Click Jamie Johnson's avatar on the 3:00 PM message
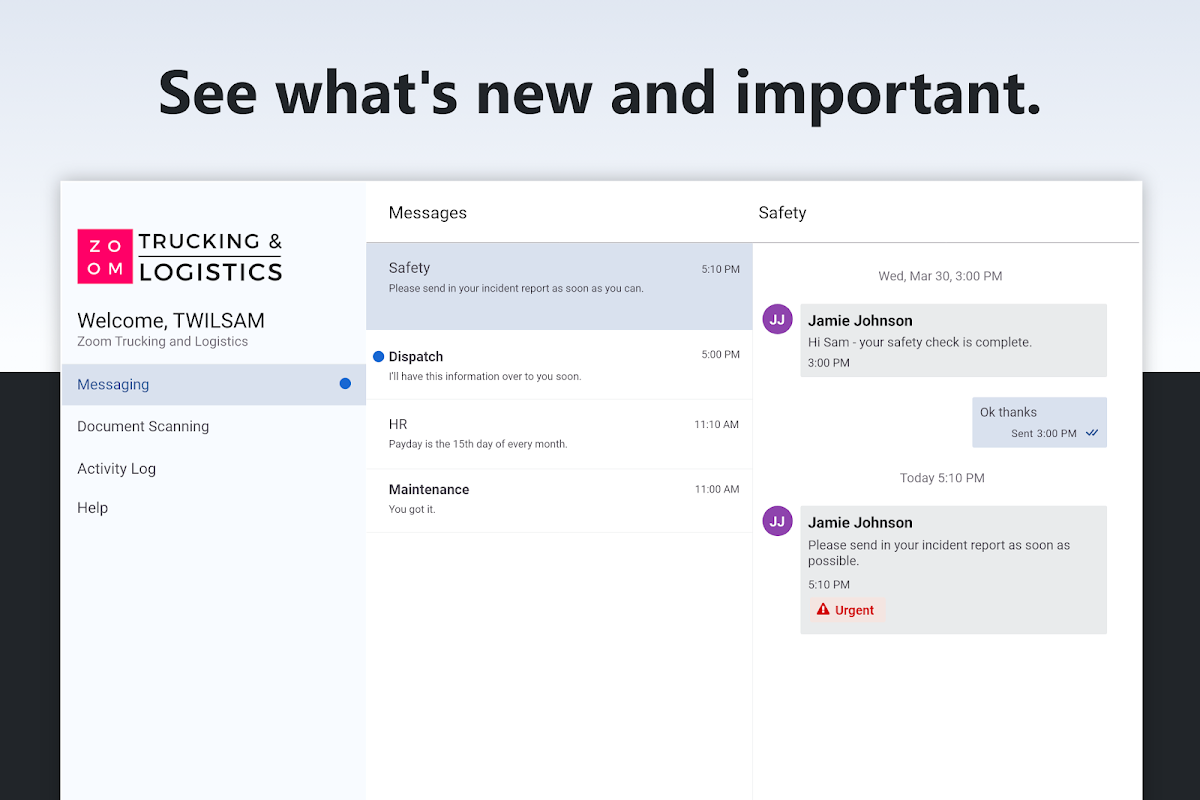The width and height of the screenshot is (1200, 800). click(x=778, y=319)
